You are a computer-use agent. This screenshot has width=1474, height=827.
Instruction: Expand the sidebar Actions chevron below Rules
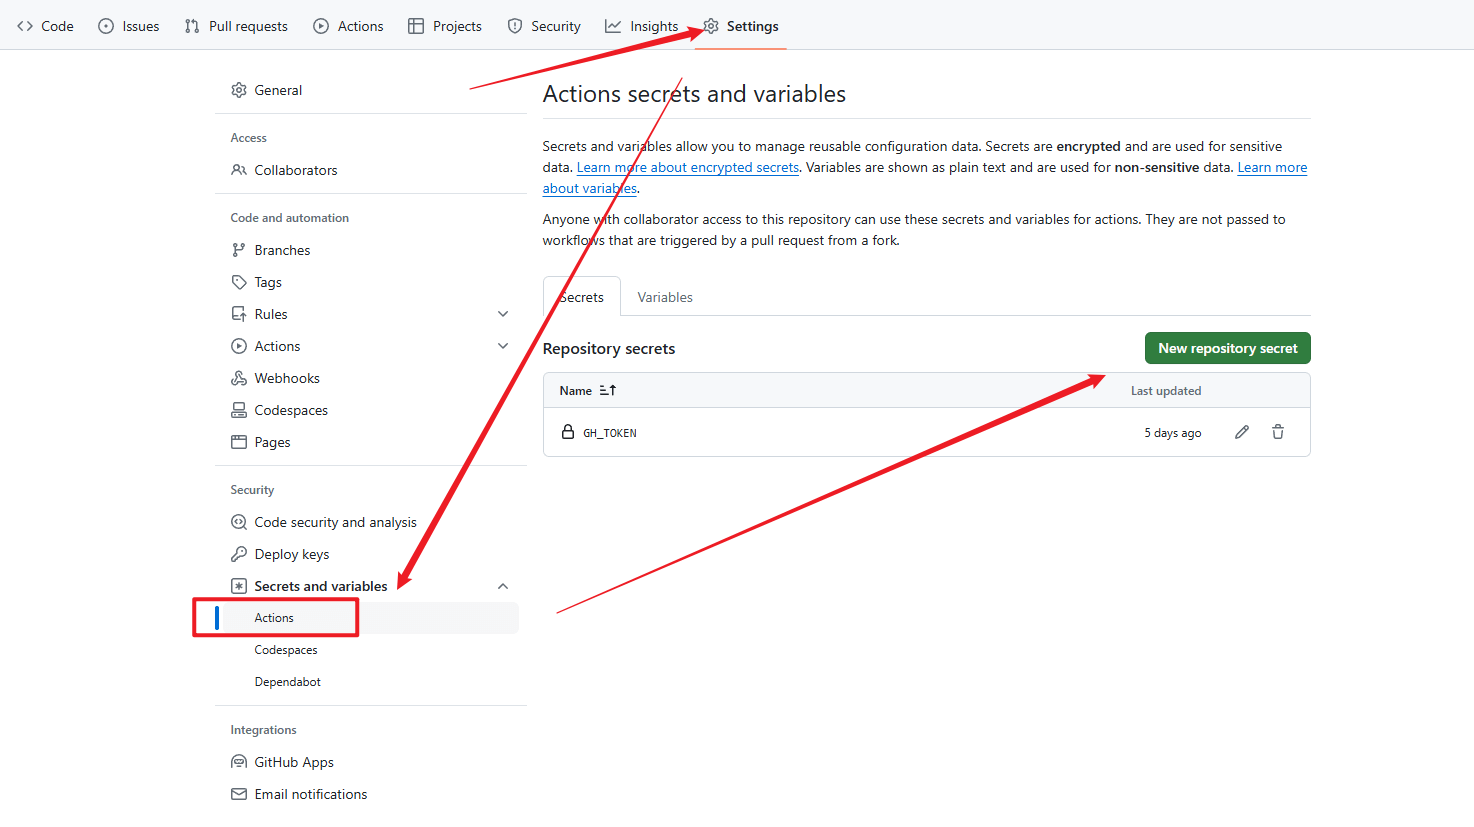(x=503, y=346)
